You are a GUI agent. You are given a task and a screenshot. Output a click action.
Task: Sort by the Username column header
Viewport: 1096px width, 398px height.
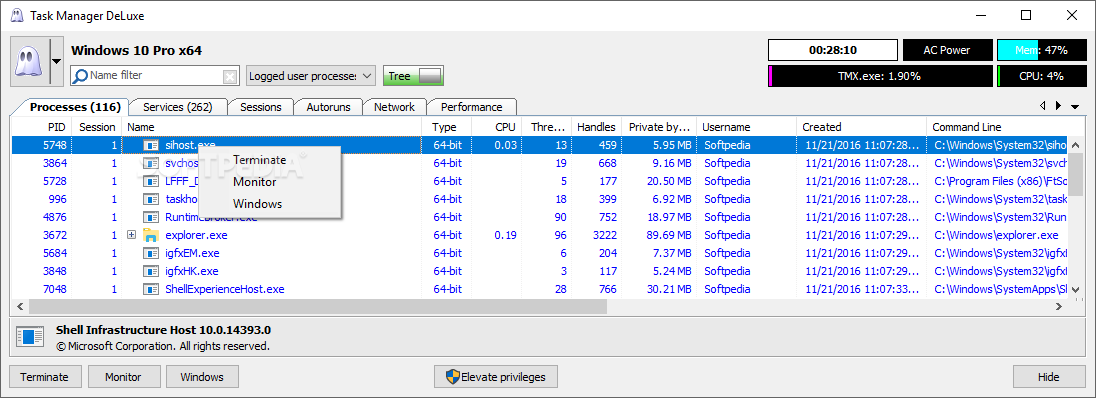(x=747, y=127)
